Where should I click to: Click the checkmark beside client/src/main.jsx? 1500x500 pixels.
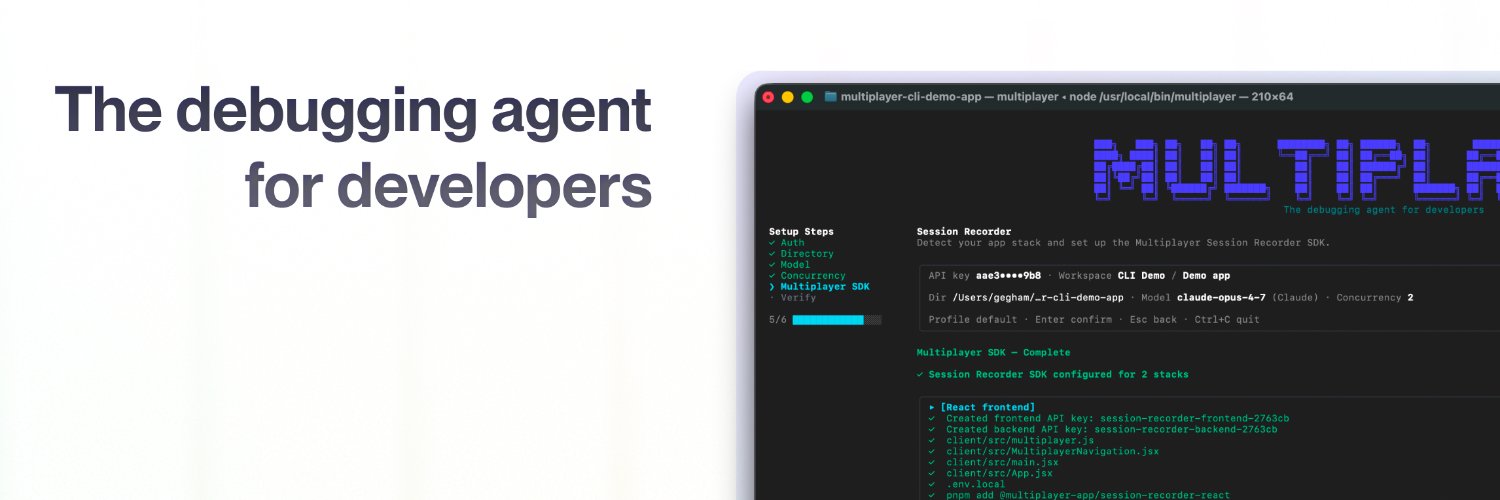[932, 462]
